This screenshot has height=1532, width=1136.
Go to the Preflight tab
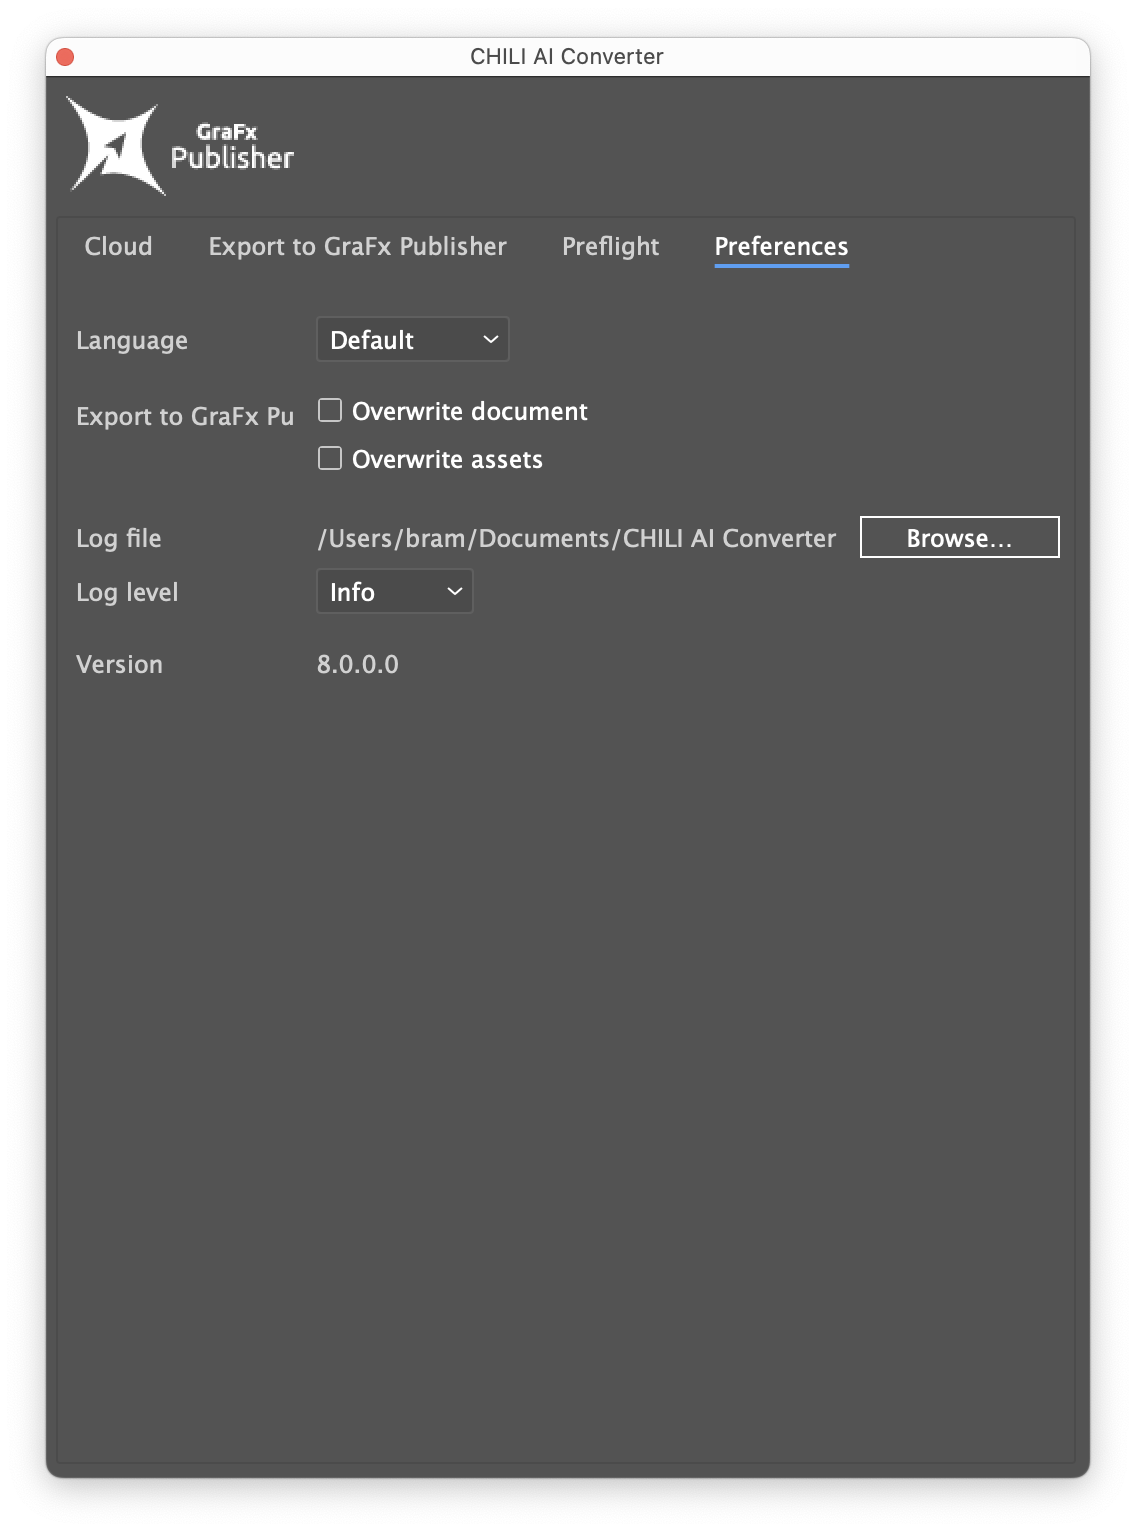(610, 246)
